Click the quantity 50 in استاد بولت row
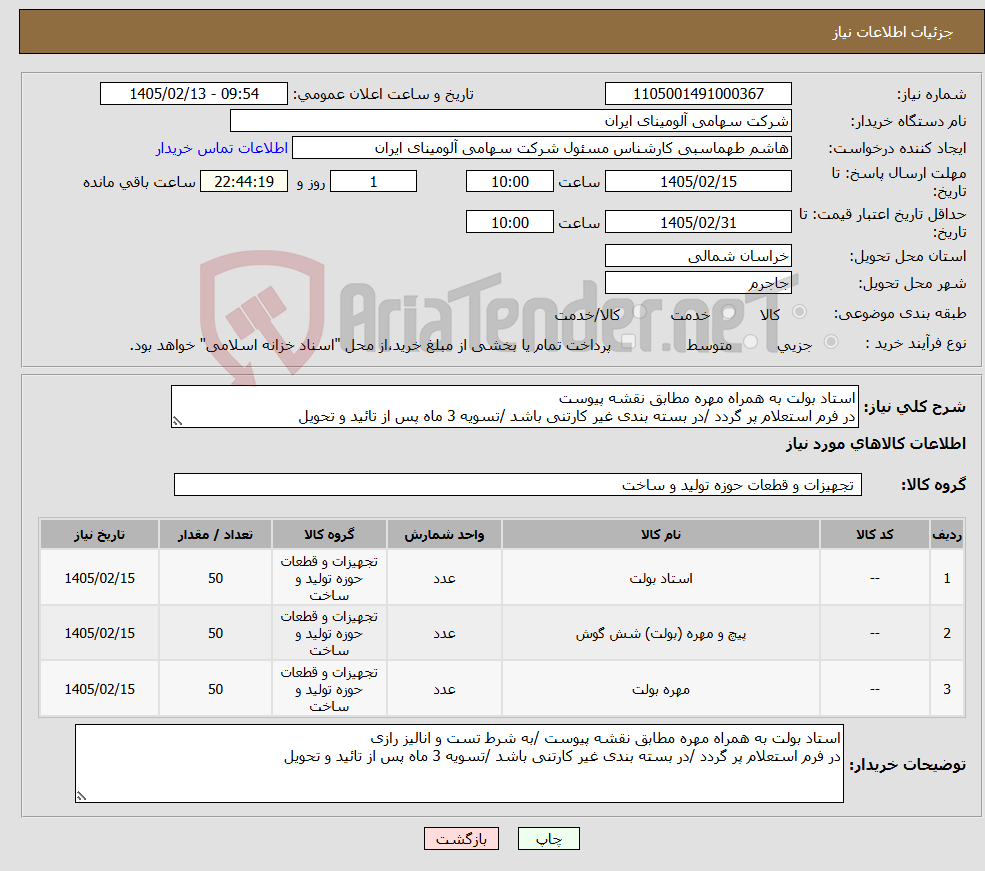Screen dimensions: 985x871 coord(215,578)
